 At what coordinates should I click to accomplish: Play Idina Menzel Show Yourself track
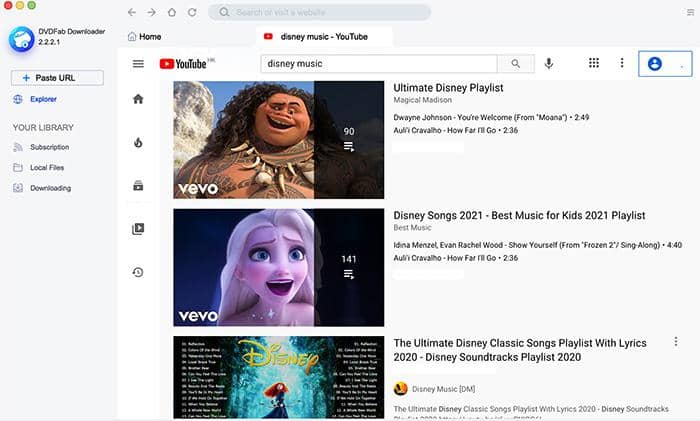pos(538,245)
